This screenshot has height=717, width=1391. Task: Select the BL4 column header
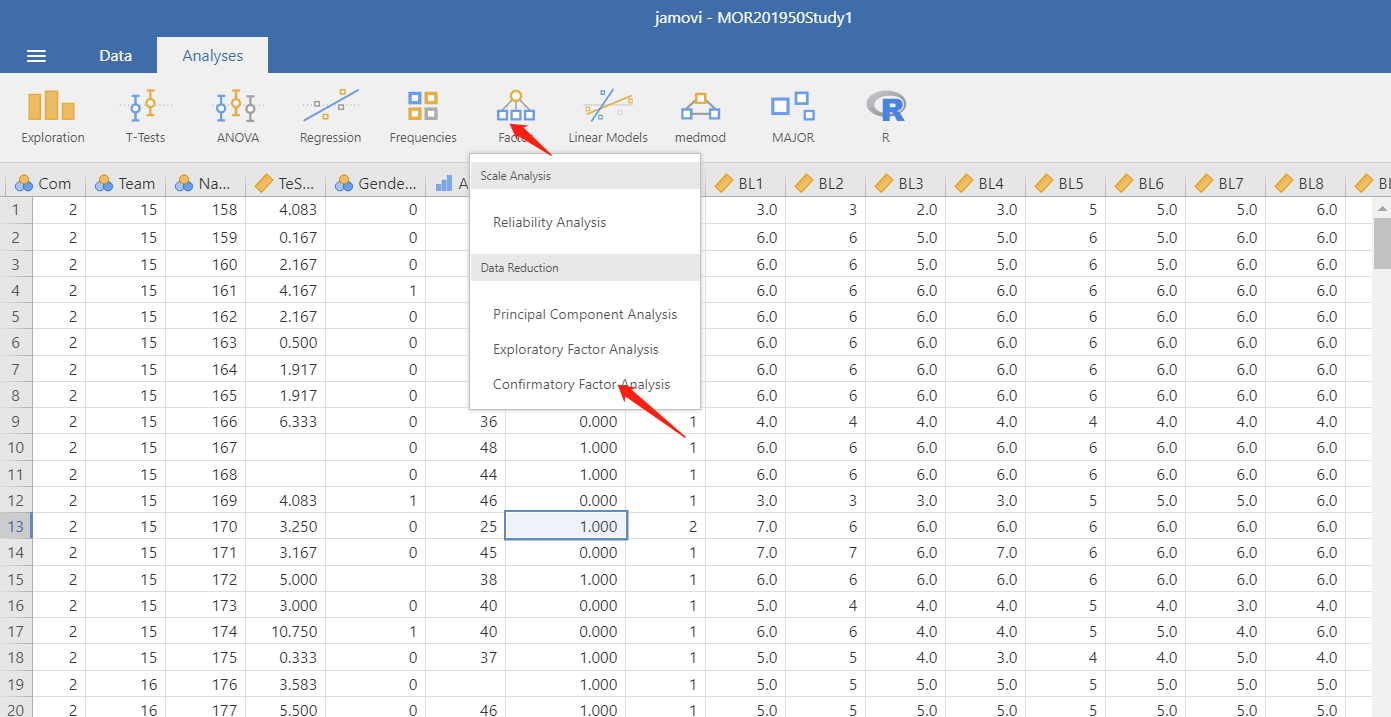986,183
